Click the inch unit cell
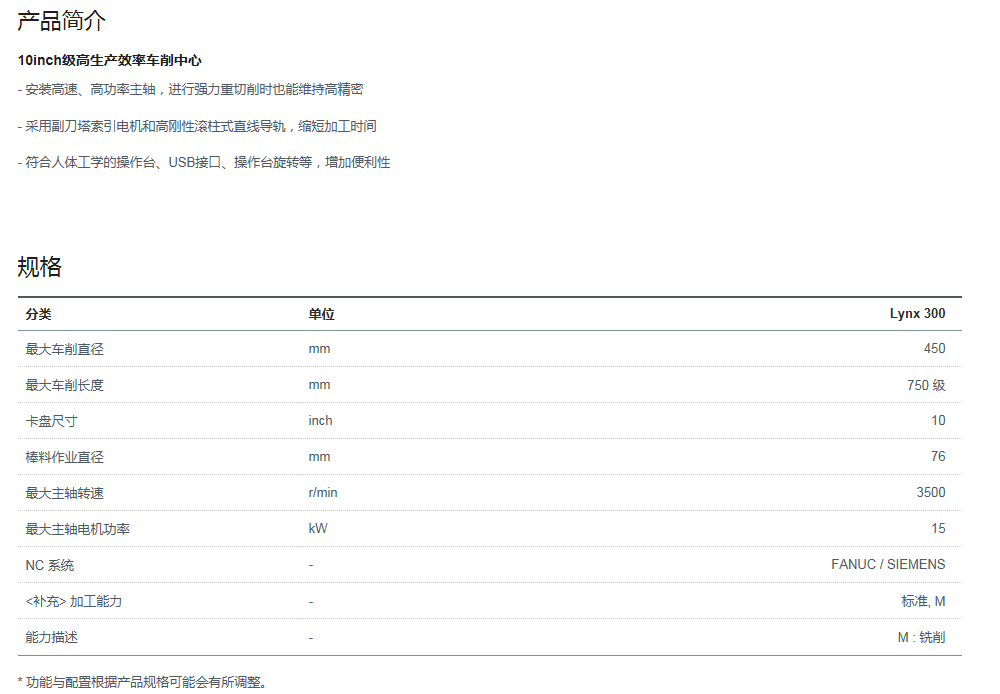 pos(320,420)
